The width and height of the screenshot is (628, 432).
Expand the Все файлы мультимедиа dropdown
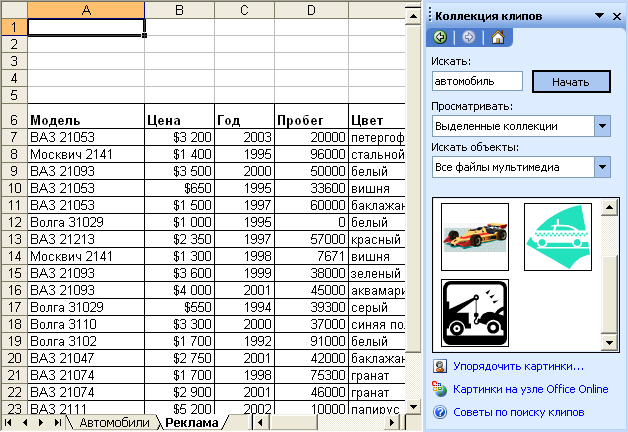(x=602, y=167)
